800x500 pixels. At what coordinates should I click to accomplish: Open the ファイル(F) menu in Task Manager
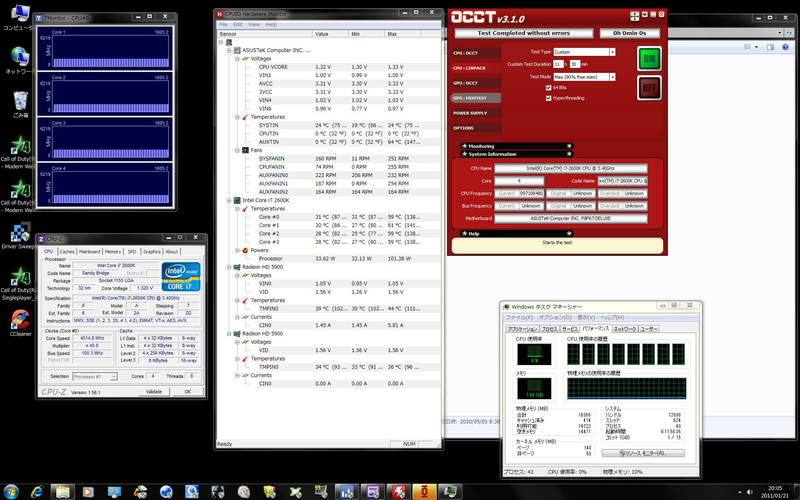point(519,317)
